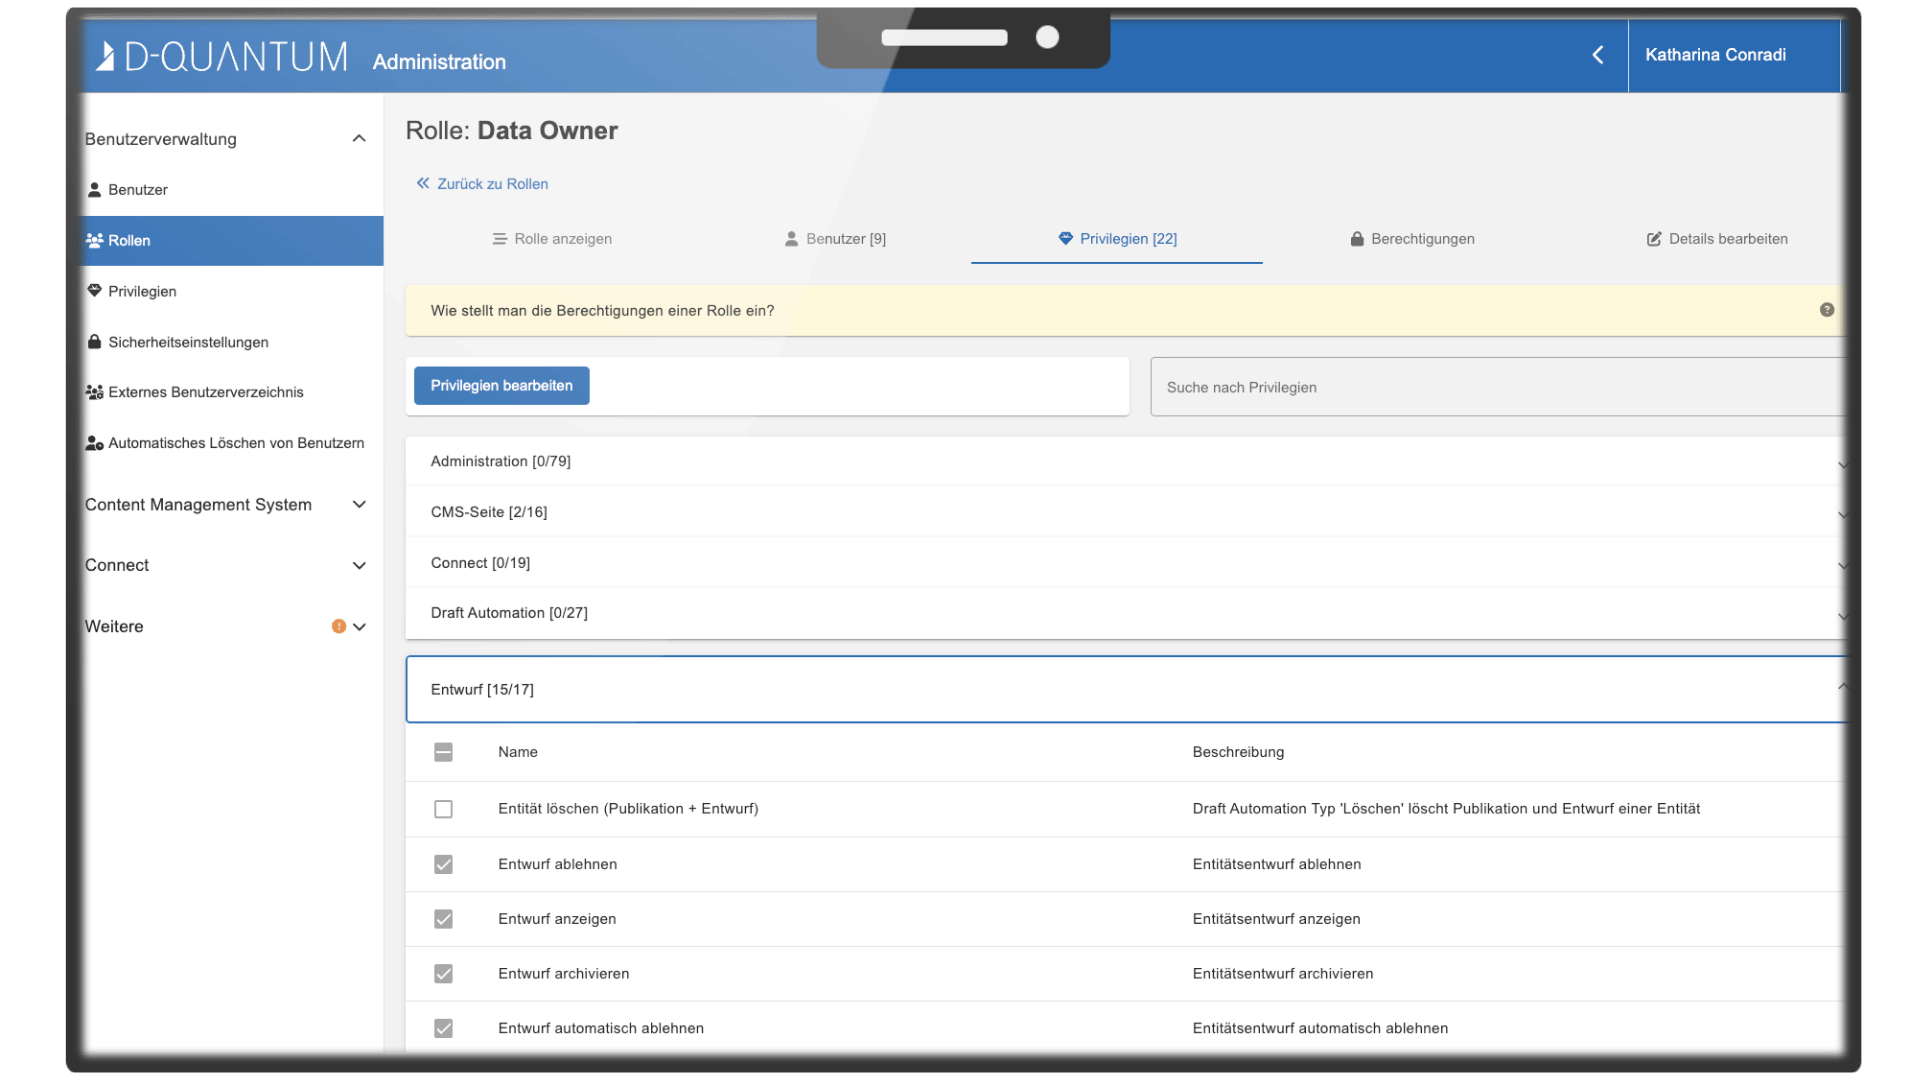Switch to the Benutzer [9] tab

coord(835,239)
